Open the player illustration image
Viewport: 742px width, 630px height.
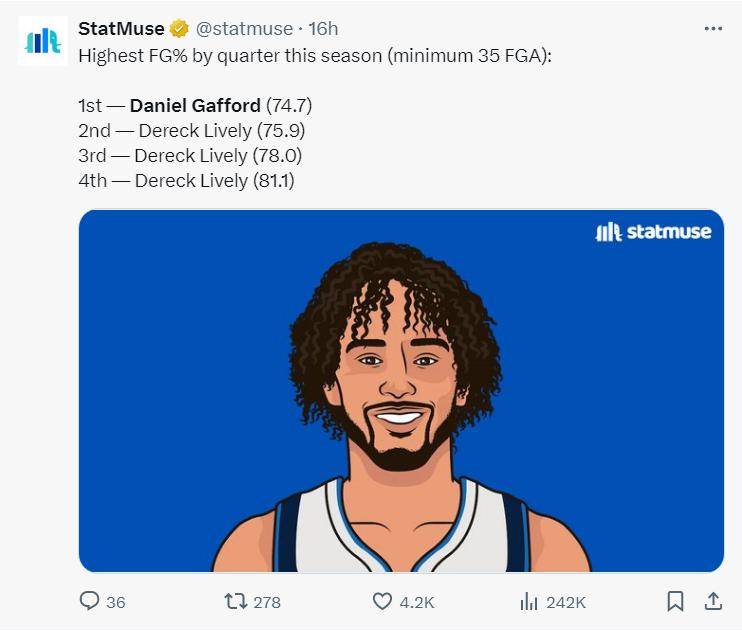pos(400,400)
